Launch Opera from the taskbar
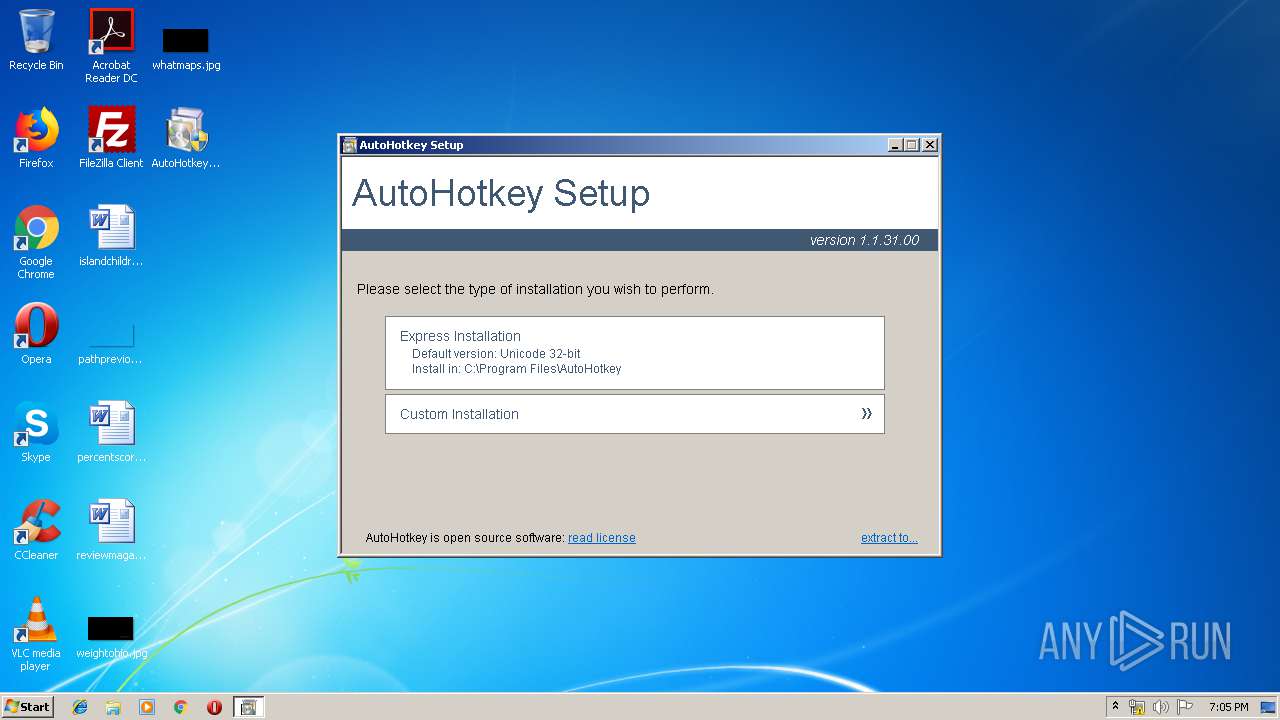 tap(214, 707)
